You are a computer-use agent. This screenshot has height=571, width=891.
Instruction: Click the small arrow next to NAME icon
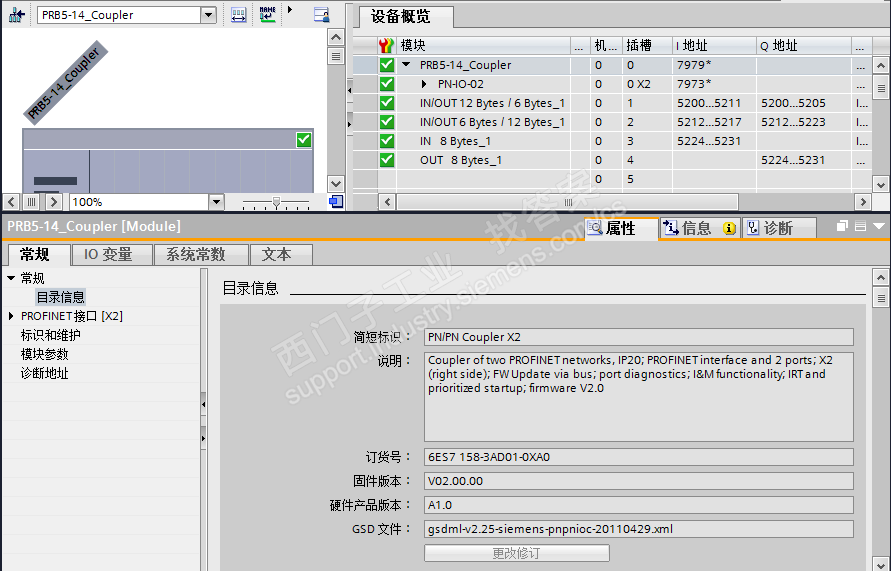click(x=290, y=10)
